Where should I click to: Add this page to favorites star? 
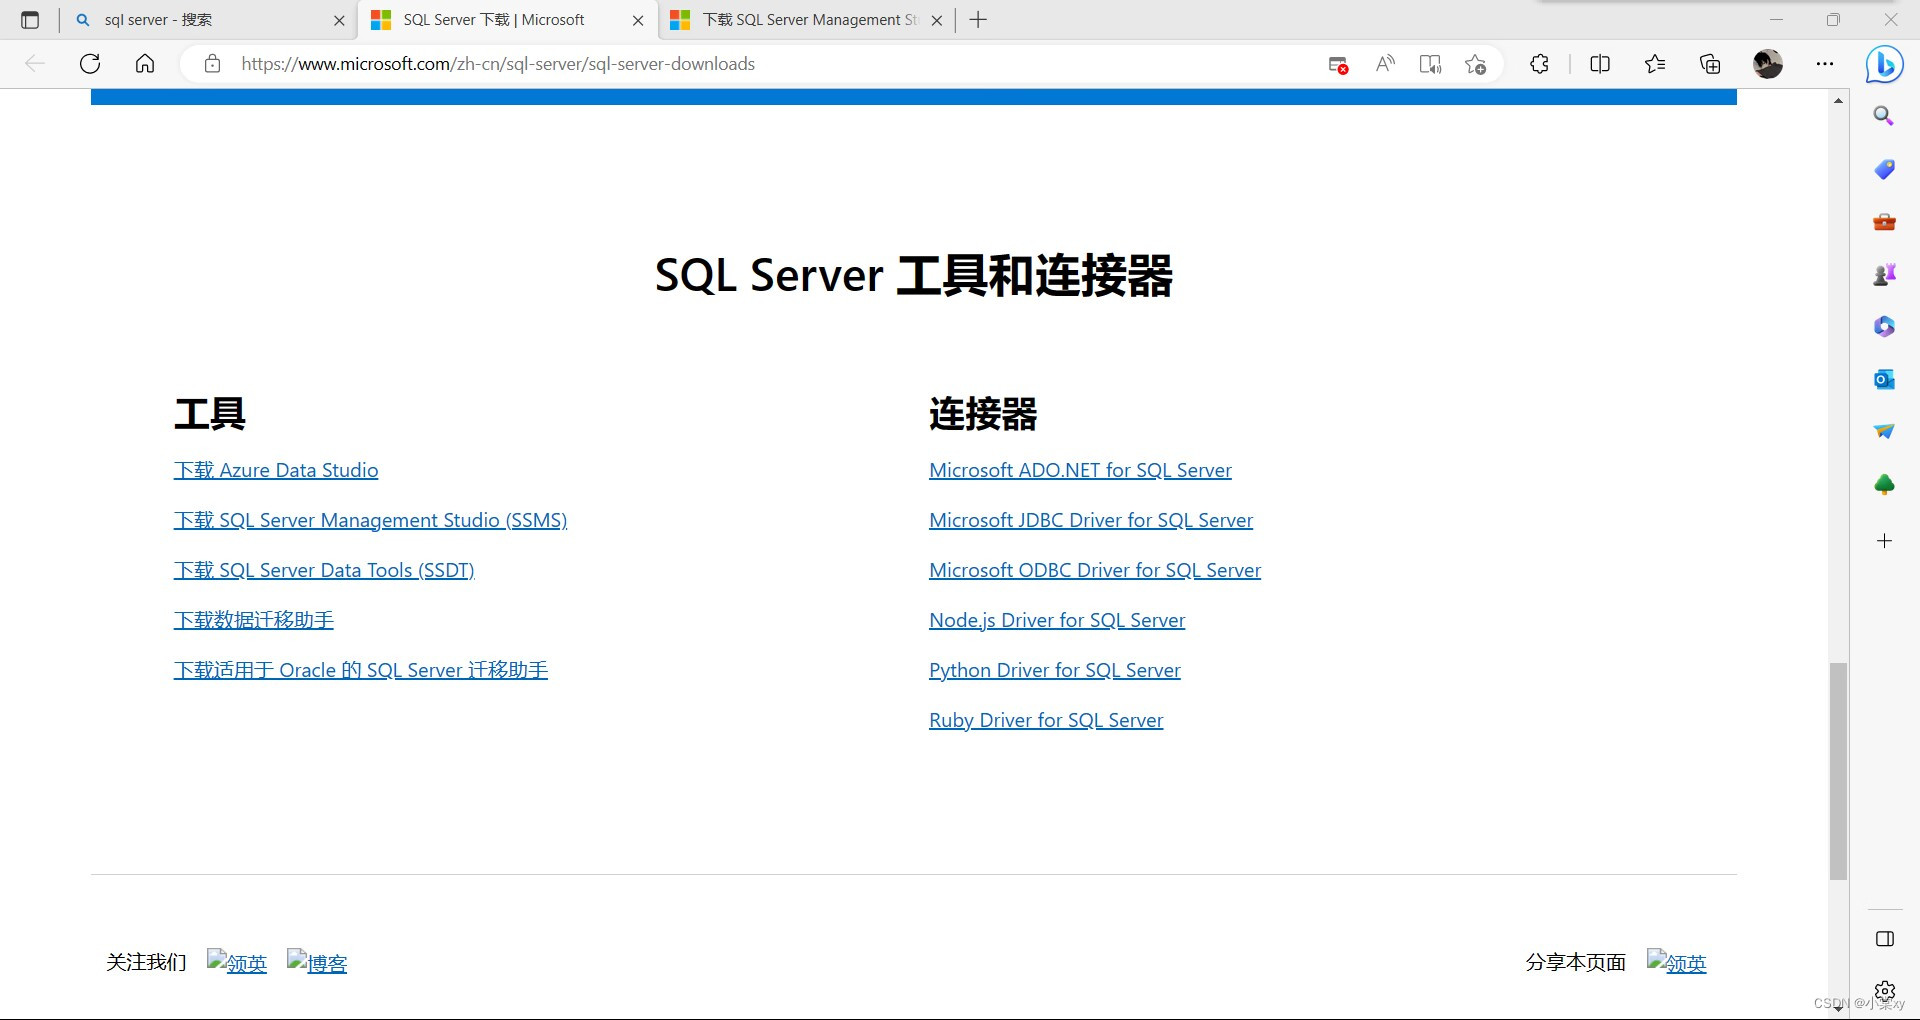pyautogui.click(x=1475, y=64)
